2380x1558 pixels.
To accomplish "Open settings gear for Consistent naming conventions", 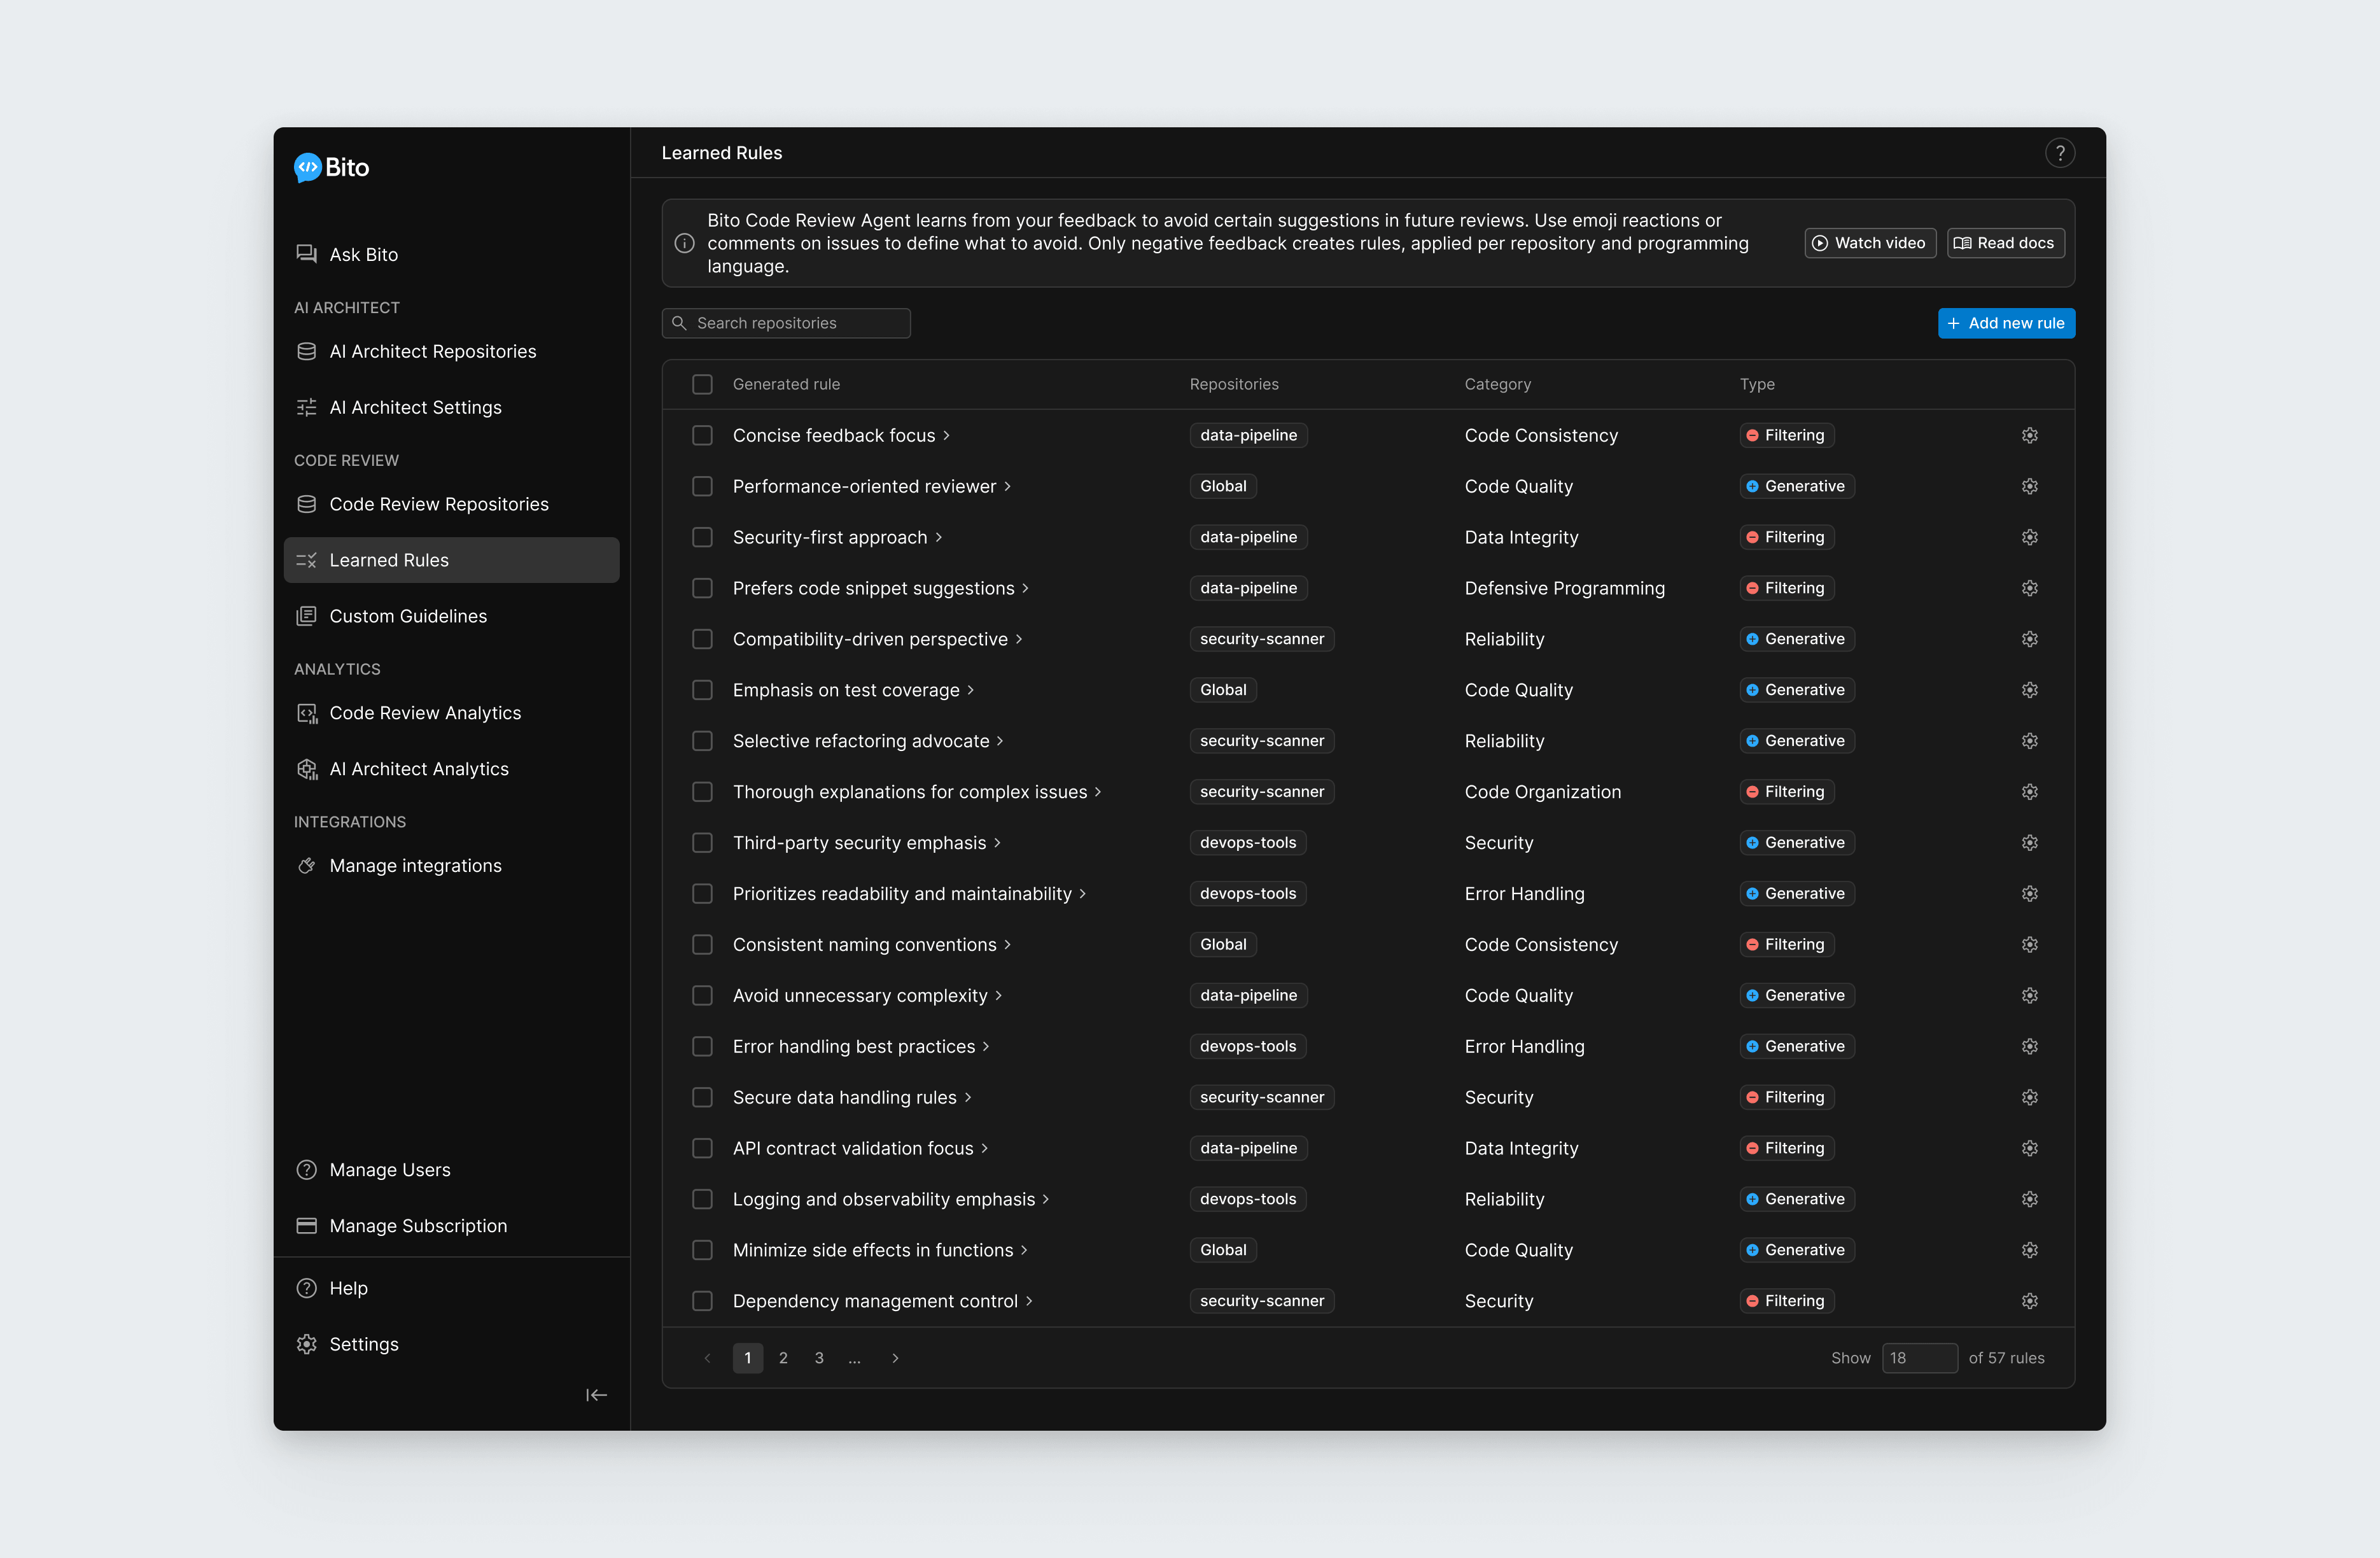I will click(x=2029, y=945).
